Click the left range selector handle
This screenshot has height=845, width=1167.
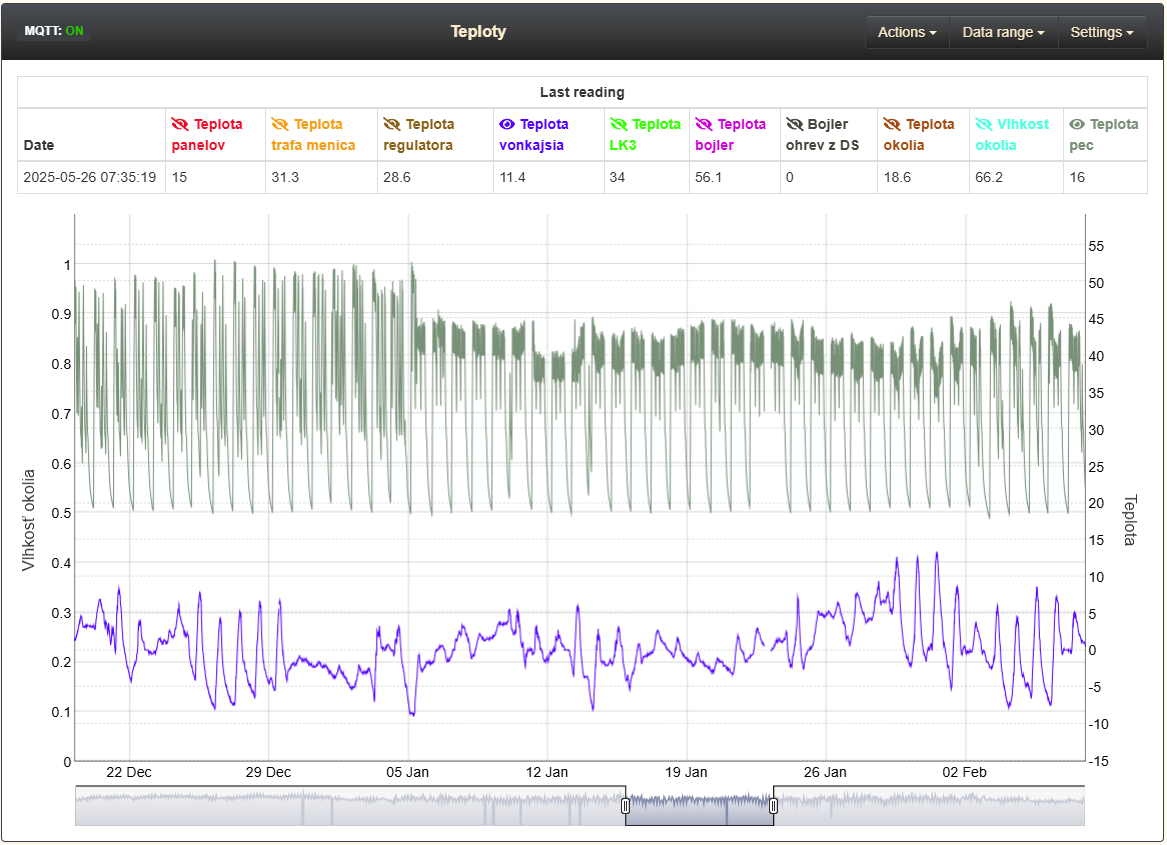[x=626, y=805]
